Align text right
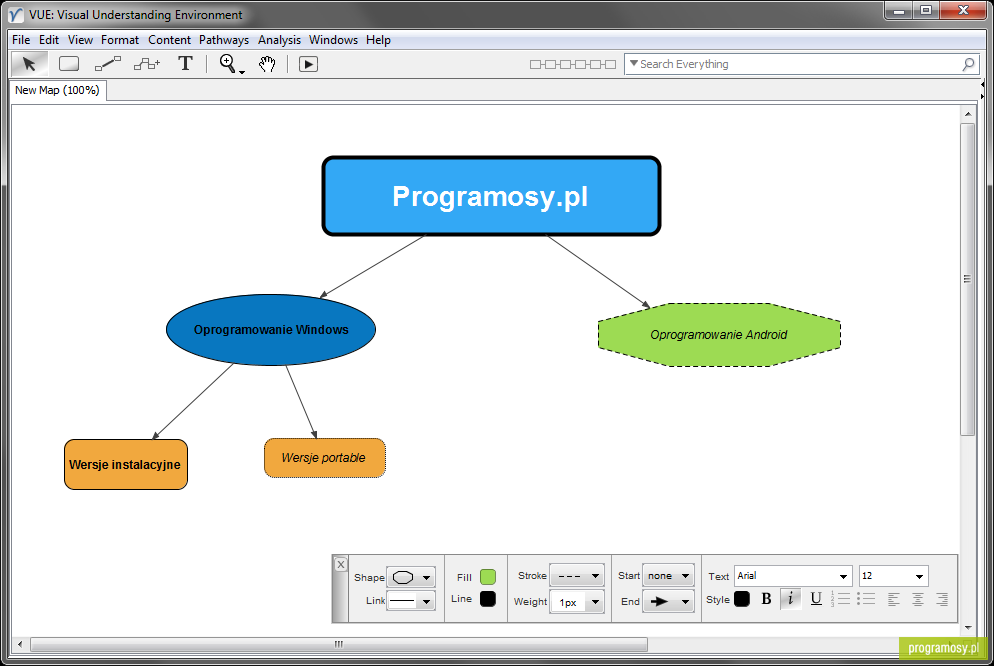Image resolution: width=994 pixels, height=666 pixels. (943, 599)
